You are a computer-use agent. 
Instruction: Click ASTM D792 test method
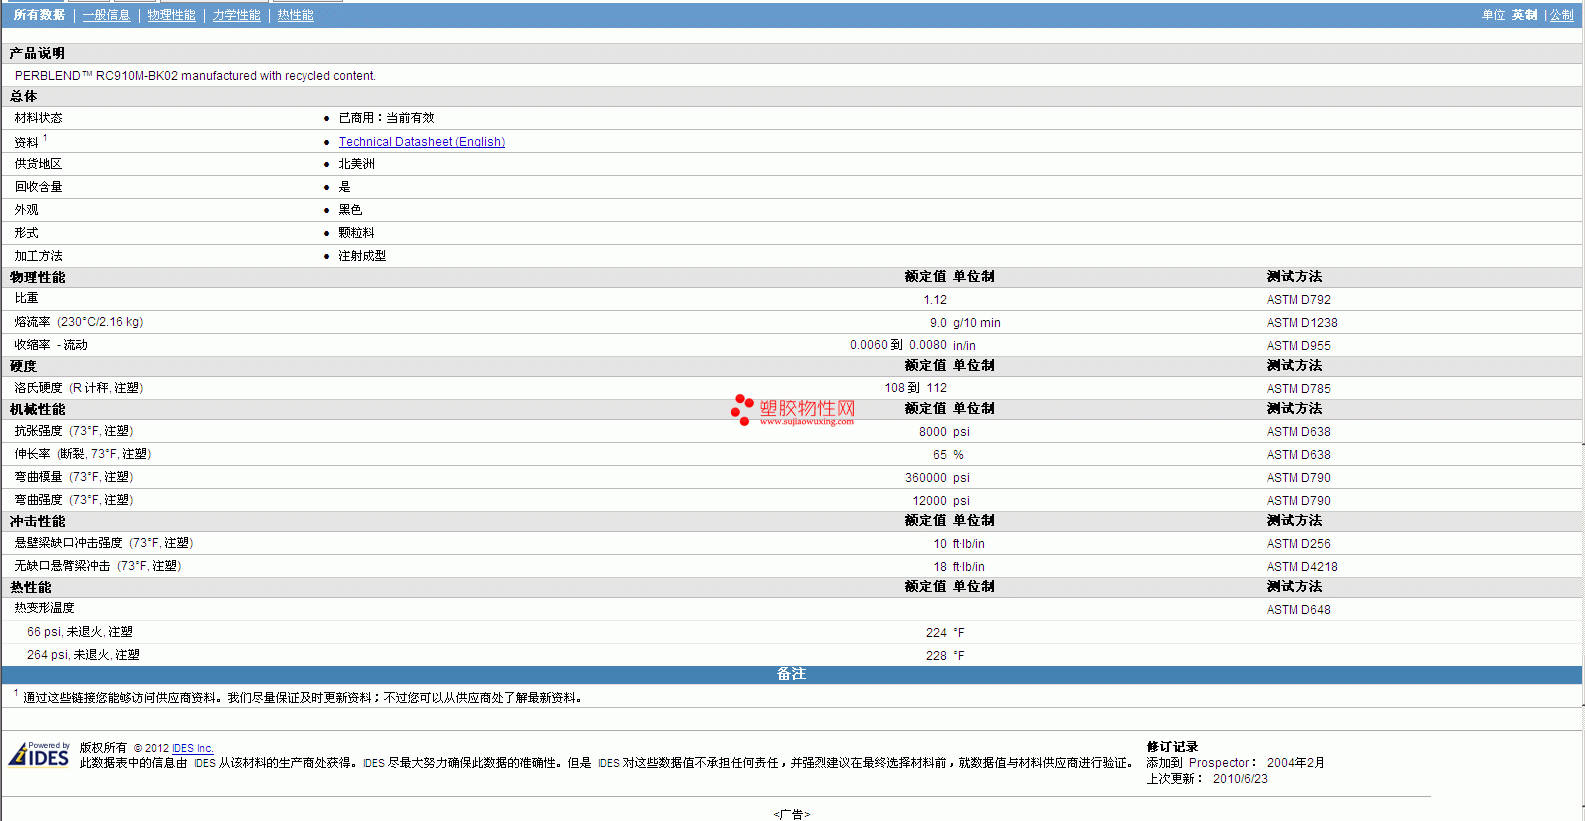pos(1298,300)
